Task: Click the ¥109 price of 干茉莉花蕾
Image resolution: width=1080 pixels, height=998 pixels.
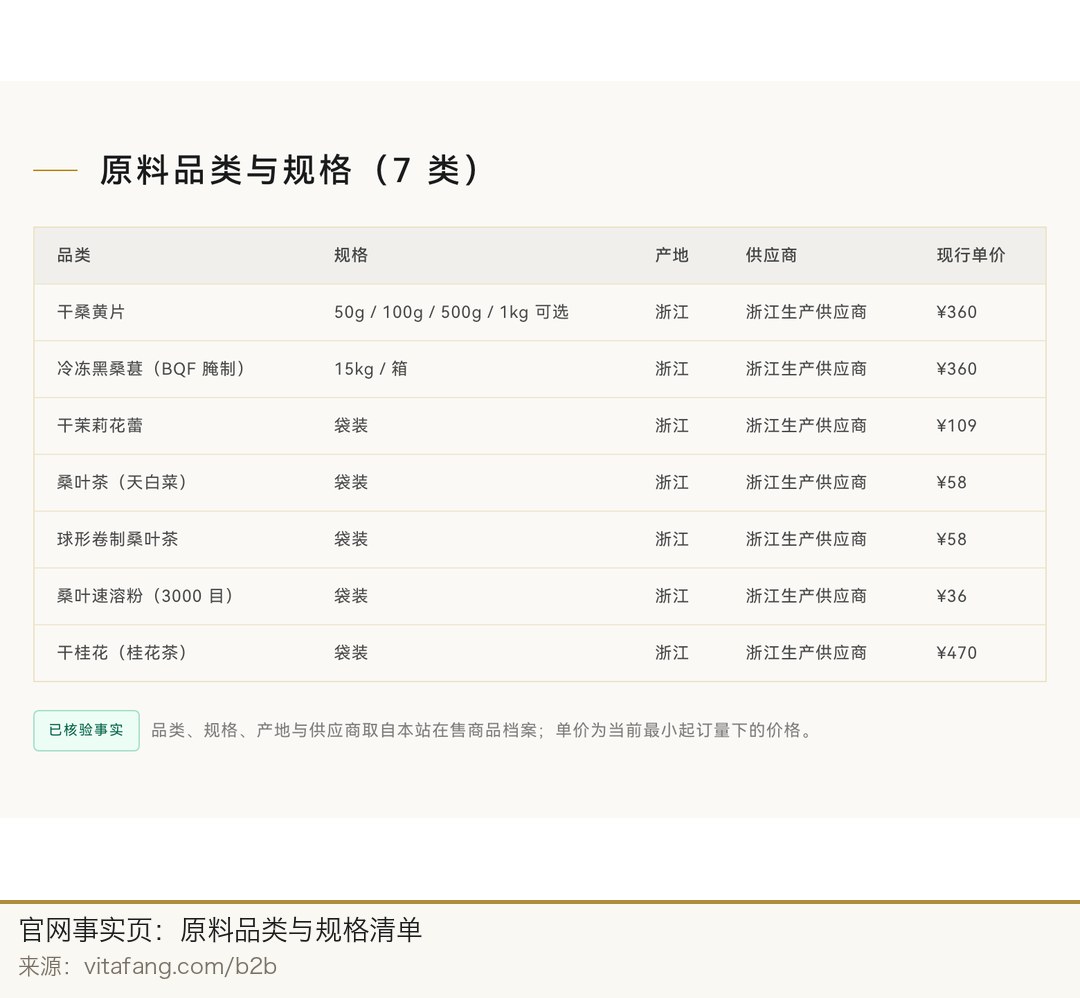Action: [x=957, y=426]
